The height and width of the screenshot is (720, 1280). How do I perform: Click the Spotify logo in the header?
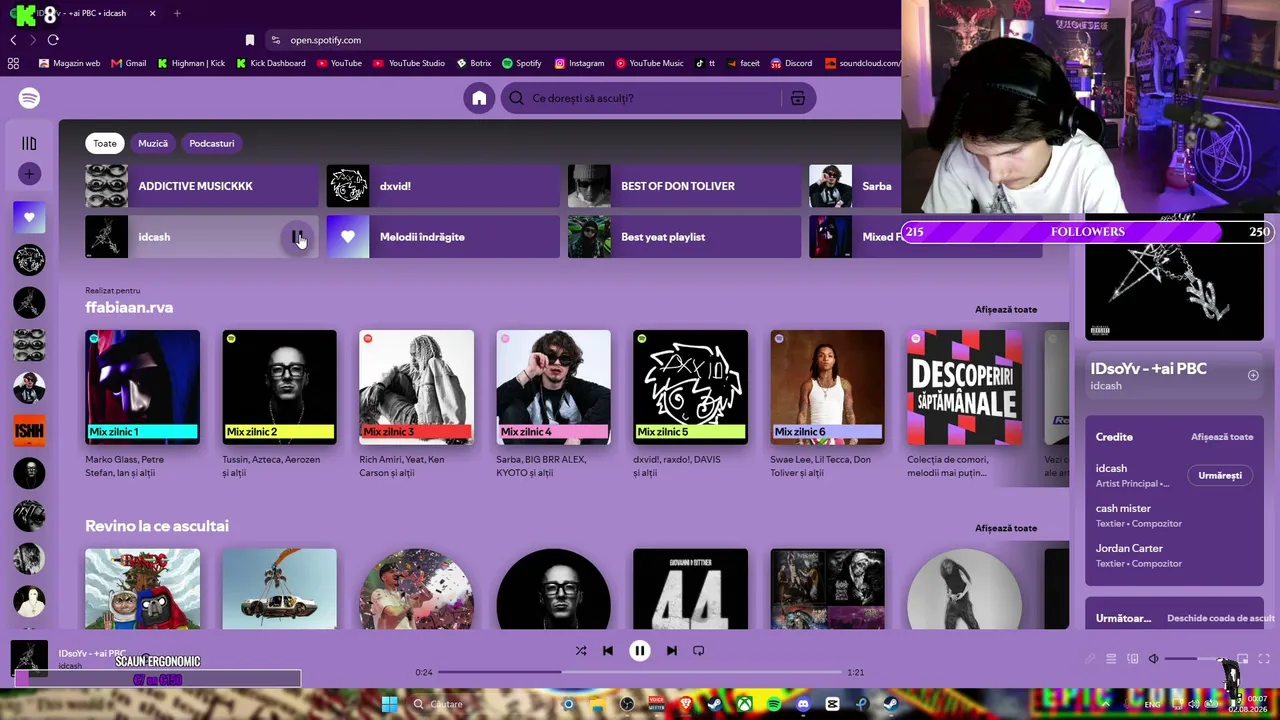(29, 98)
